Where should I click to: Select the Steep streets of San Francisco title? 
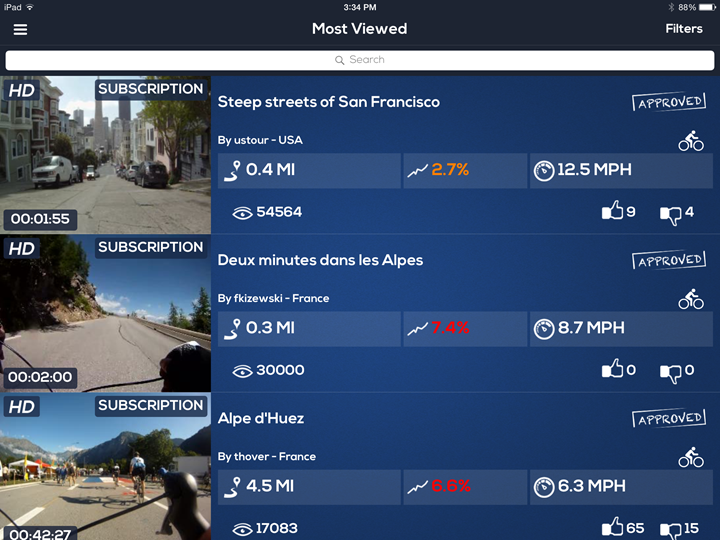[328, 102]
